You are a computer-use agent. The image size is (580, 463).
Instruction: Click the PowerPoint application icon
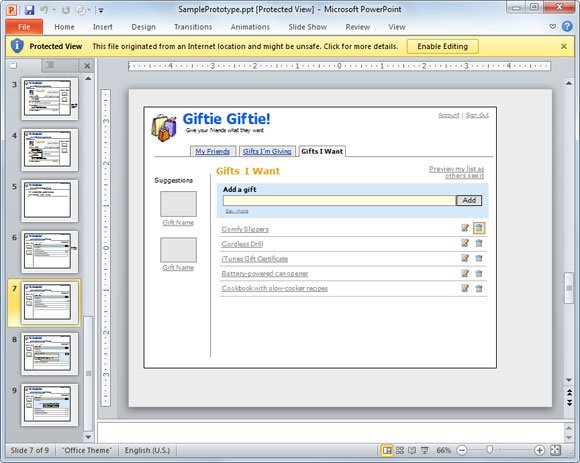coord(12,10)
